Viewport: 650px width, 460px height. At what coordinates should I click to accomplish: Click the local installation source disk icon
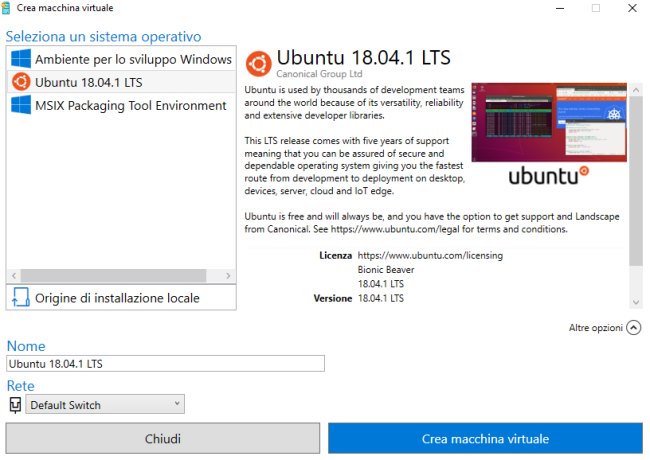tap(20, 297)
